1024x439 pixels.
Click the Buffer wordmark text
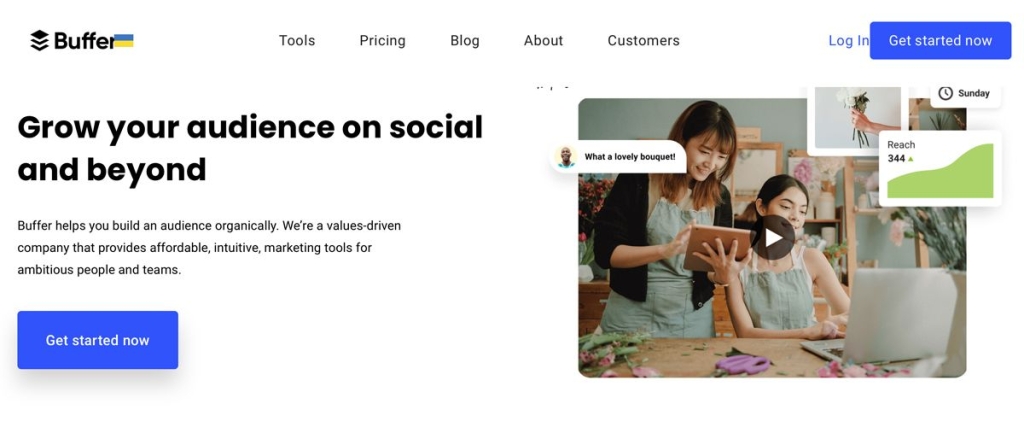click(x=84, y=41)
